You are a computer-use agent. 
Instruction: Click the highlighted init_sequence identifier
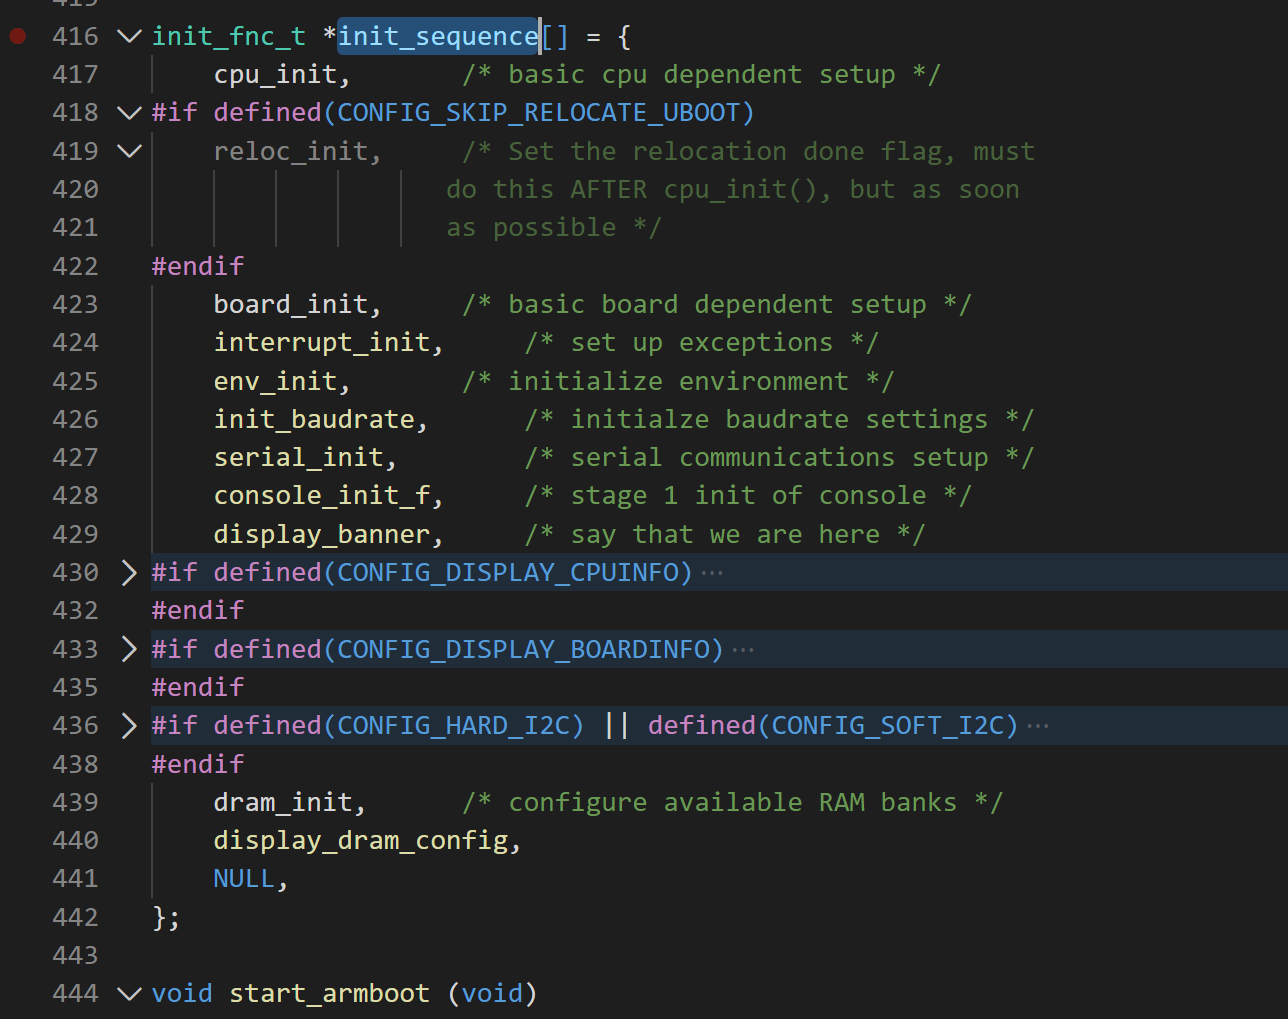438,36
